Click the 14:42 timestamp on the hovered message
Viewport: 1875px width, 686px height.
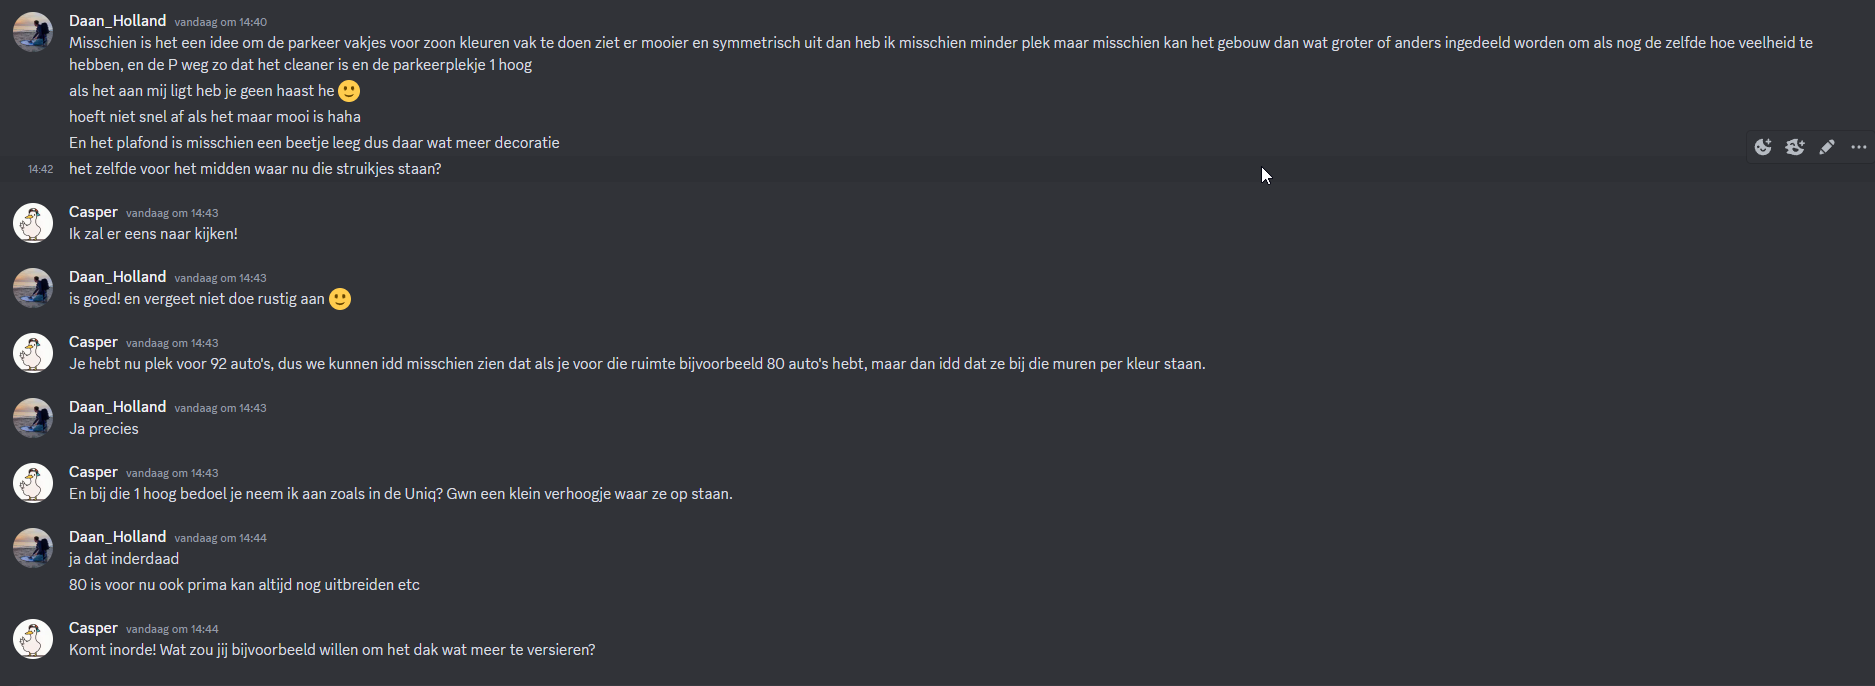(41, 169)
